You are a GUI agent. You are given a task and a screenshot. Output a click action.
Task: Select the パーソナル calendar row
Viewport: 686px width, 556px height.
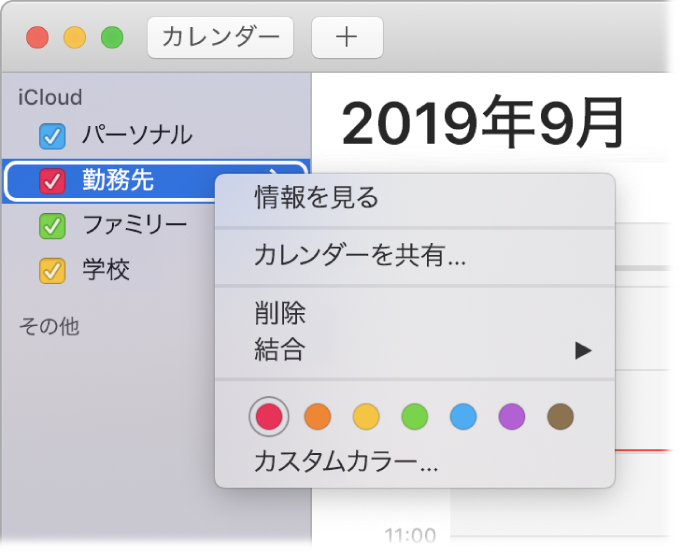tap(156, 136)
